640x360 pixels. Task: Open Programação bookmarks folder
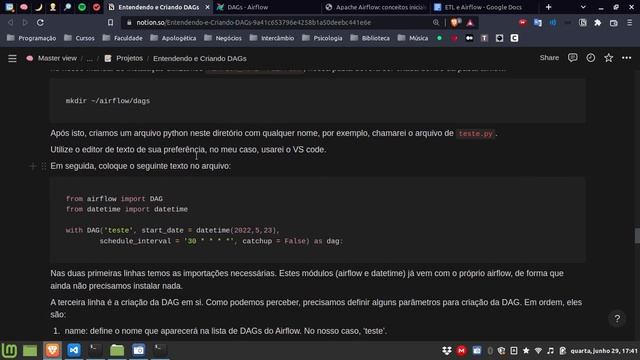click(31, 38)
